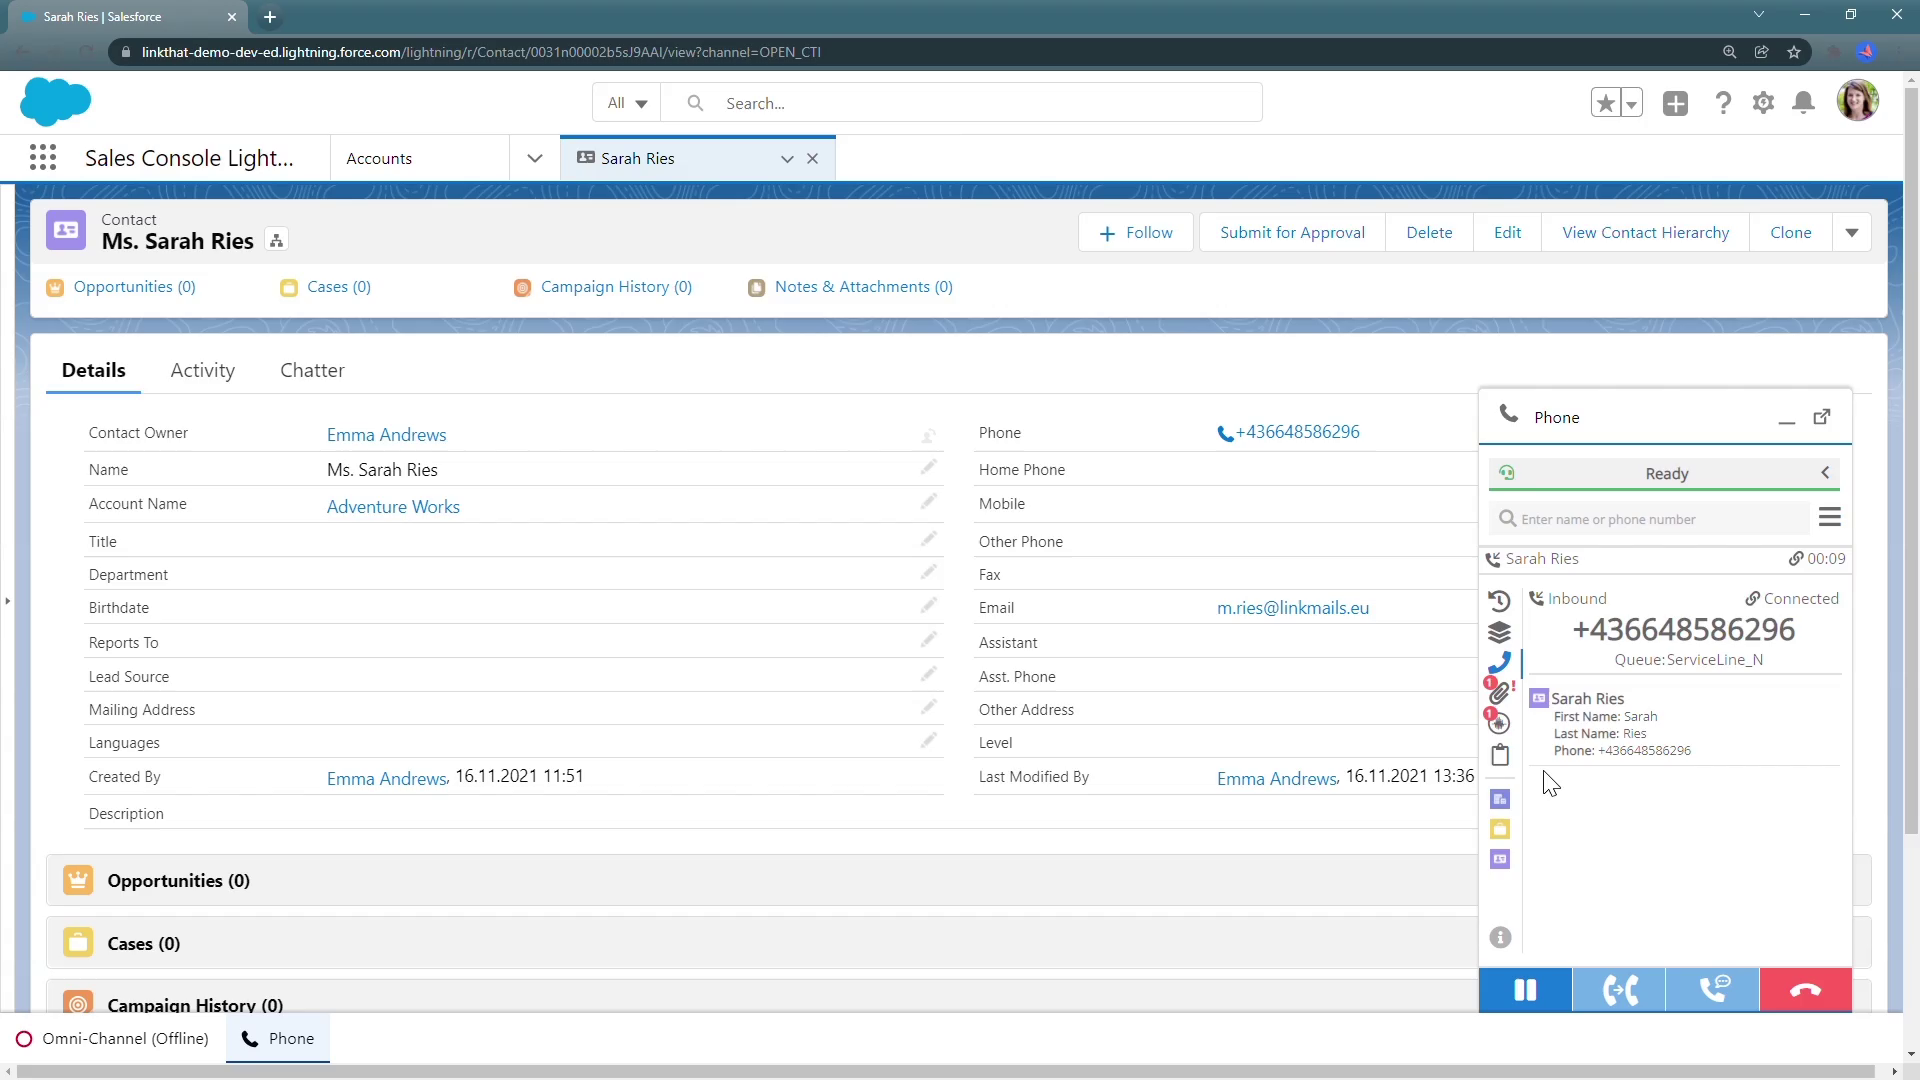The image size is (1920, 1080).
Task: Open the attachments paperclip in the phone widget
Action: click(1500, 693)
